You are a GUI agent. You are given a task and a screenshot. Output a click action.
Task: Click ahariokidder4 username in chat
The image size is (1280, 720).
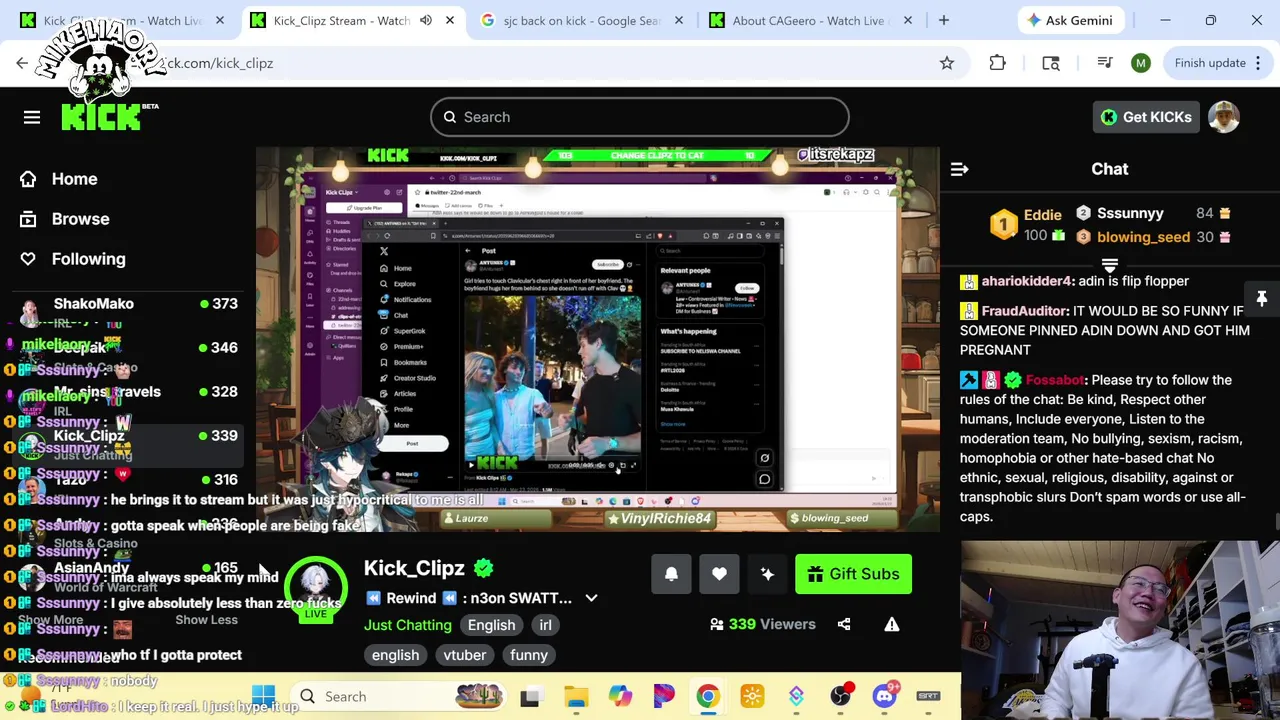click(1027, 281)
